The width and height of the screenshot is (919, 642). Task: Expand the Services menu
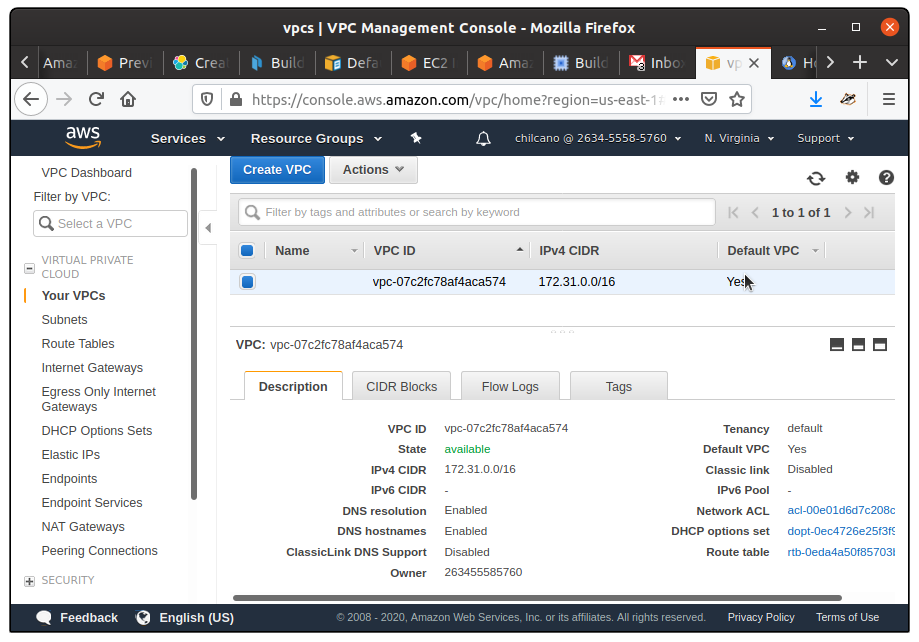click(188, 138)
